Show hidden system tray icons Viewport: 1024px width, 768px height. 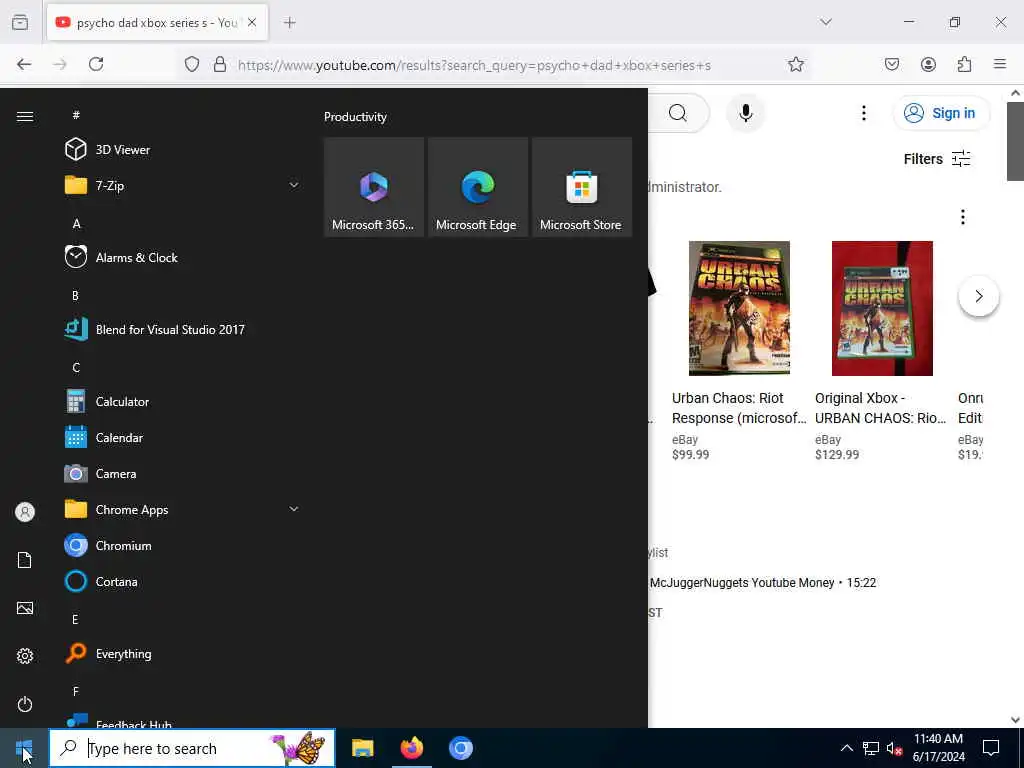[846, 748]
